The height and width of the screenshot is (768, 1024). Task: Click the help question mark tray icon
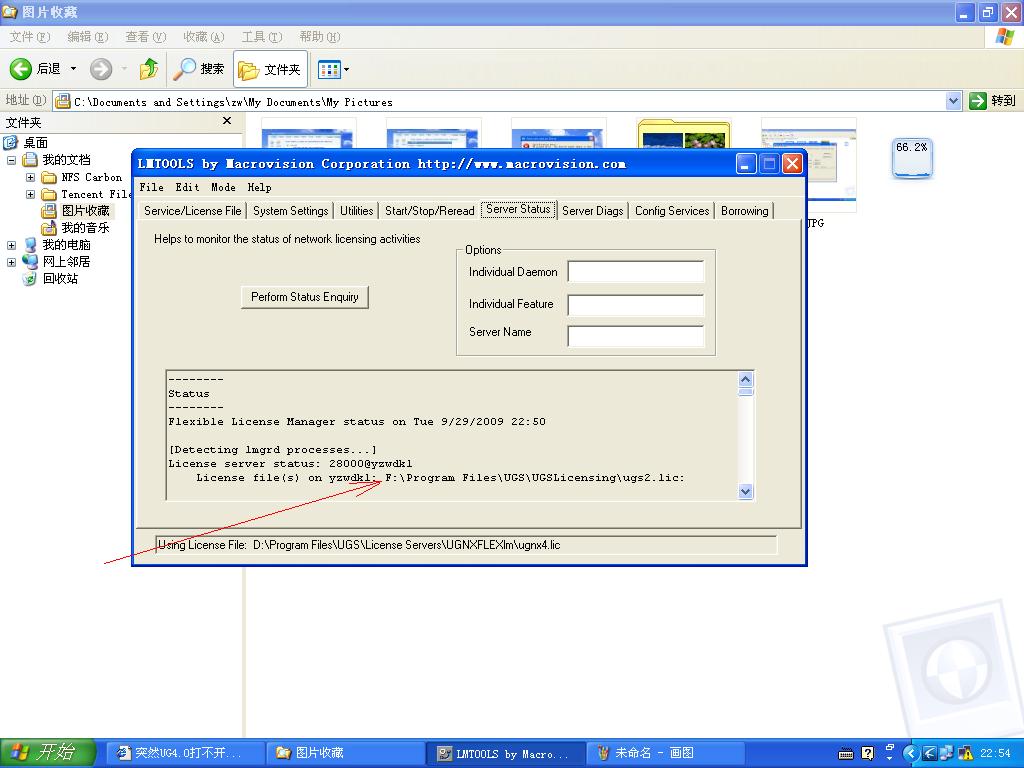point(867,753)
